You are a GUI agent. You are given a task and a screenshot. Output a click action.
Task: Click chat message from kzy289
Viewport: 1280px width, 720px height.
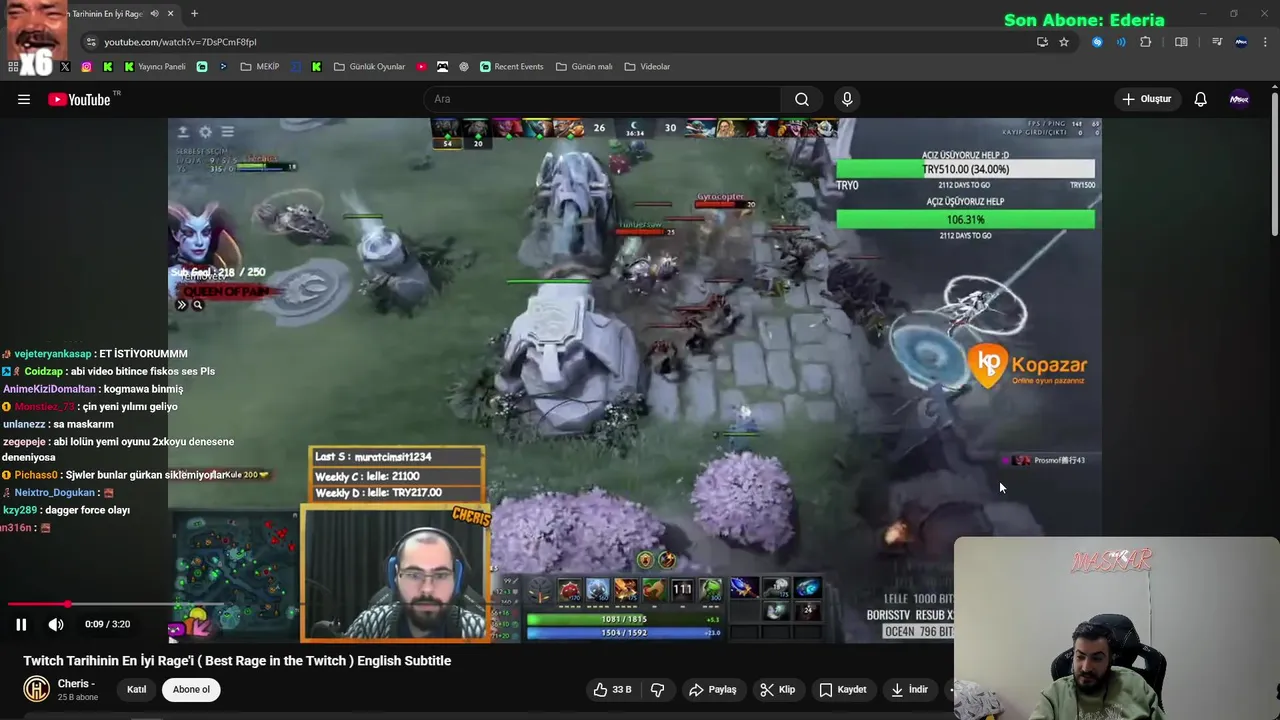67,510
